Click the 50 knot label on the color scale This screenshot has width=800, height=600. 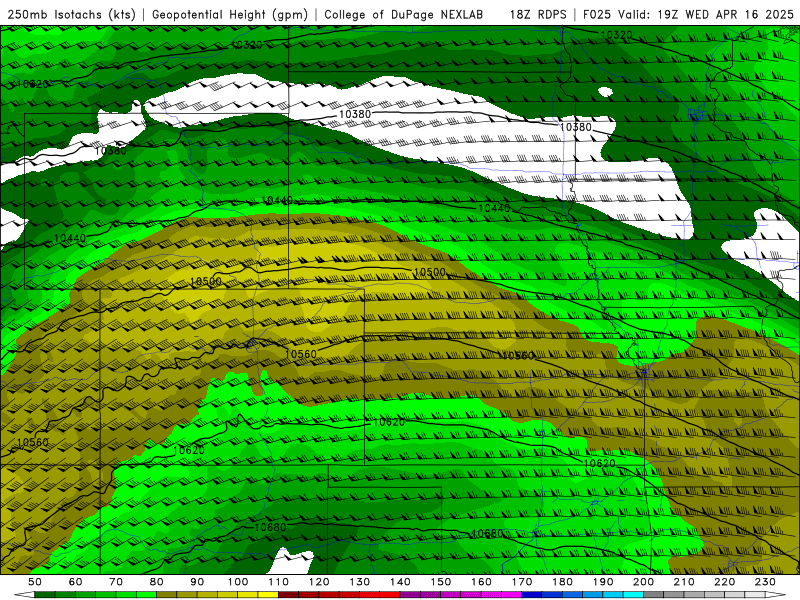point(35,582)
